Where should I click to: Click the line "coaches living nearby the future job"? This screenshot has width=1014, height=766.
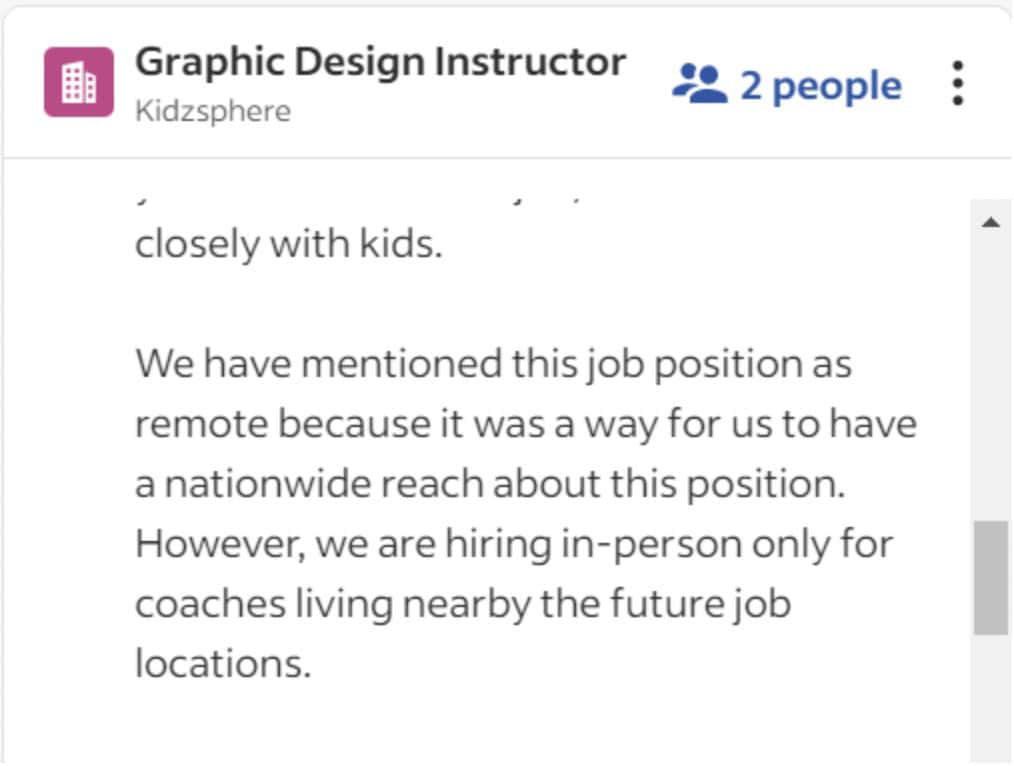click(462, 605)
